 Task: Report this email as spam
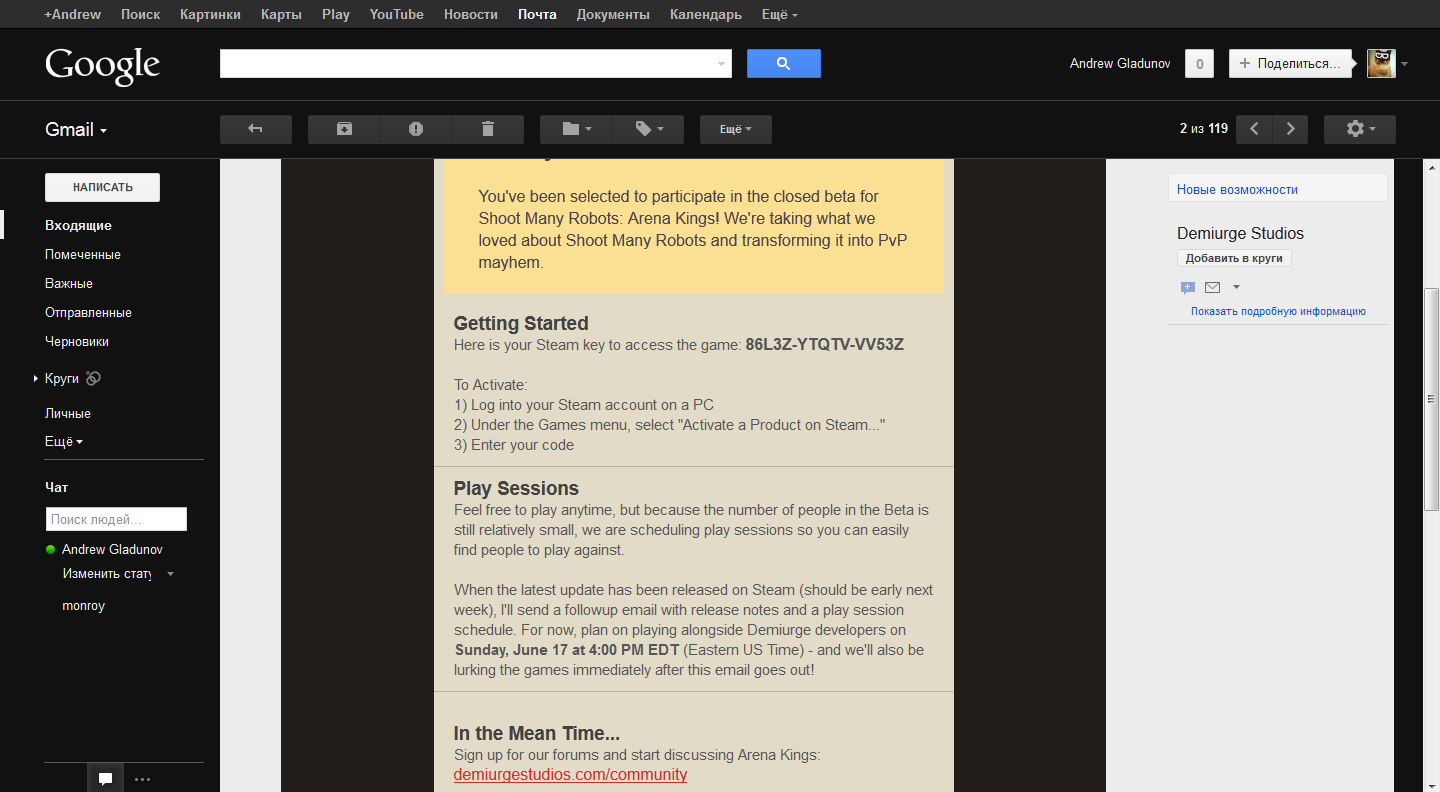(x=416, y=129)
